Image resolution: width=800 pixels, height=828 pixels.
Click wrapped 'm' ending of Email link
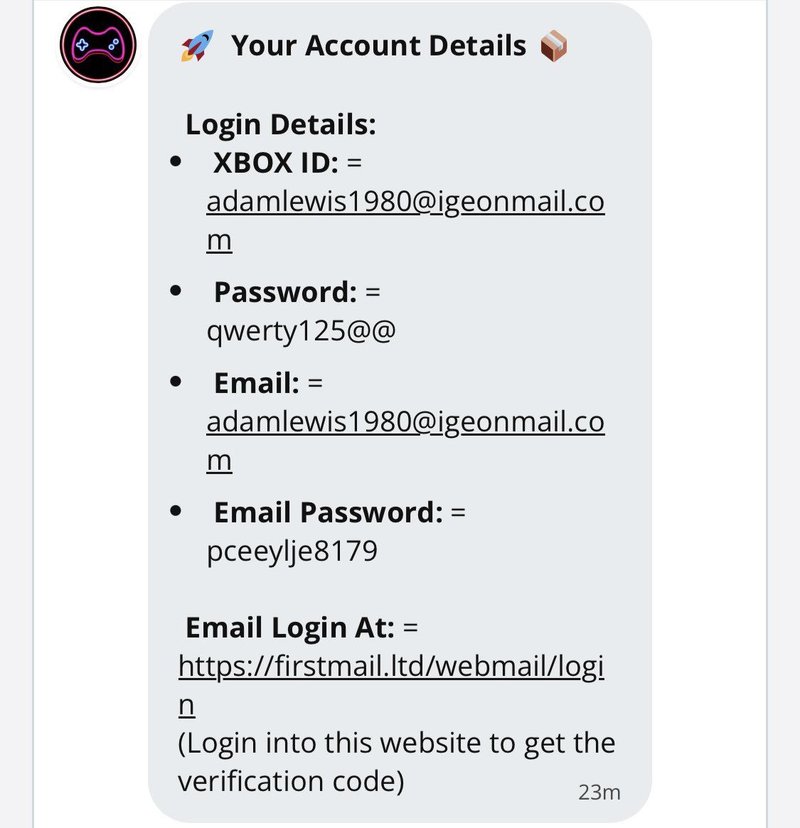point(219,462)
